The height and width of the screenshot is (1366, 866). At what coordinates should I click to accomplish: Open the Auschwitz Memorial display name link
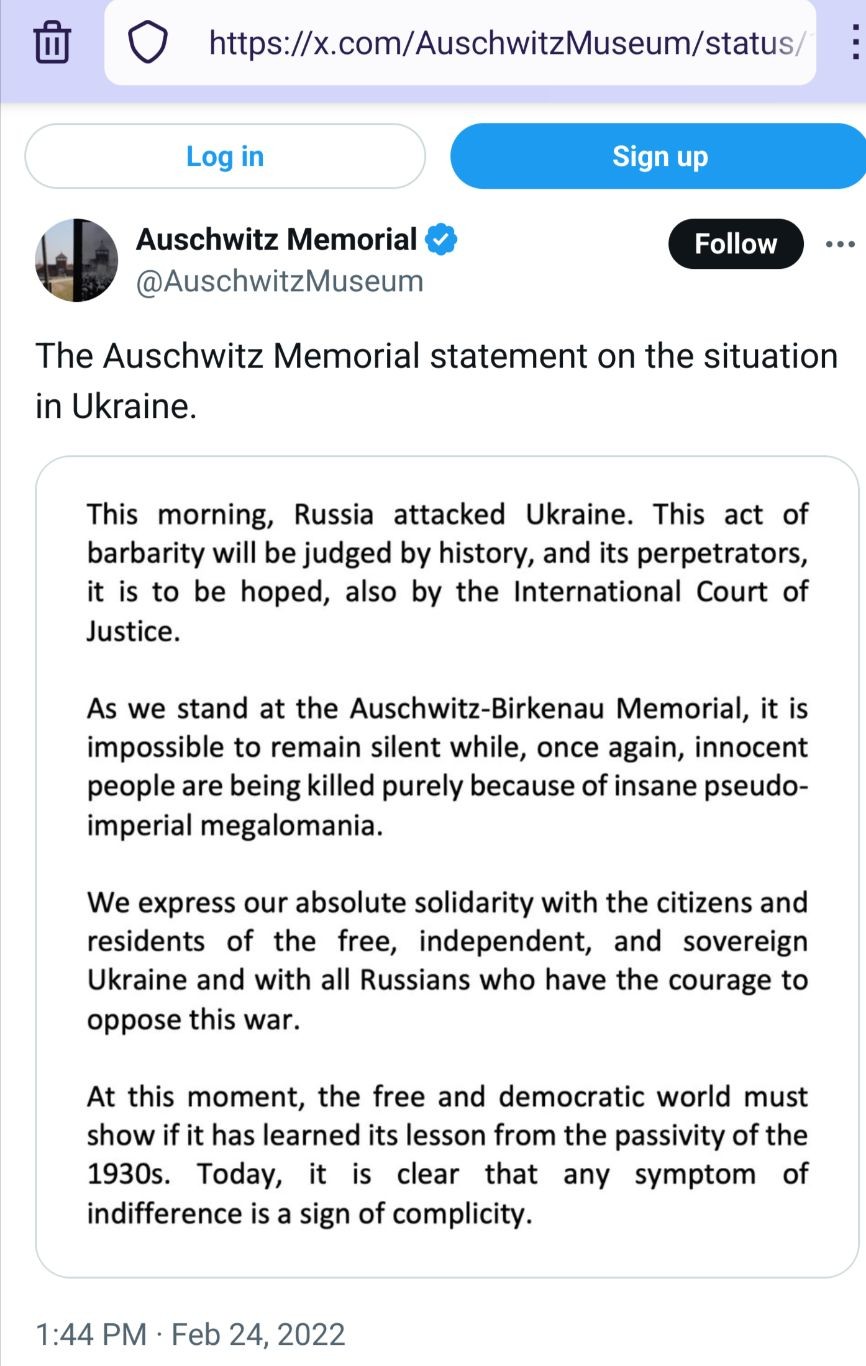tap(277, 240)
